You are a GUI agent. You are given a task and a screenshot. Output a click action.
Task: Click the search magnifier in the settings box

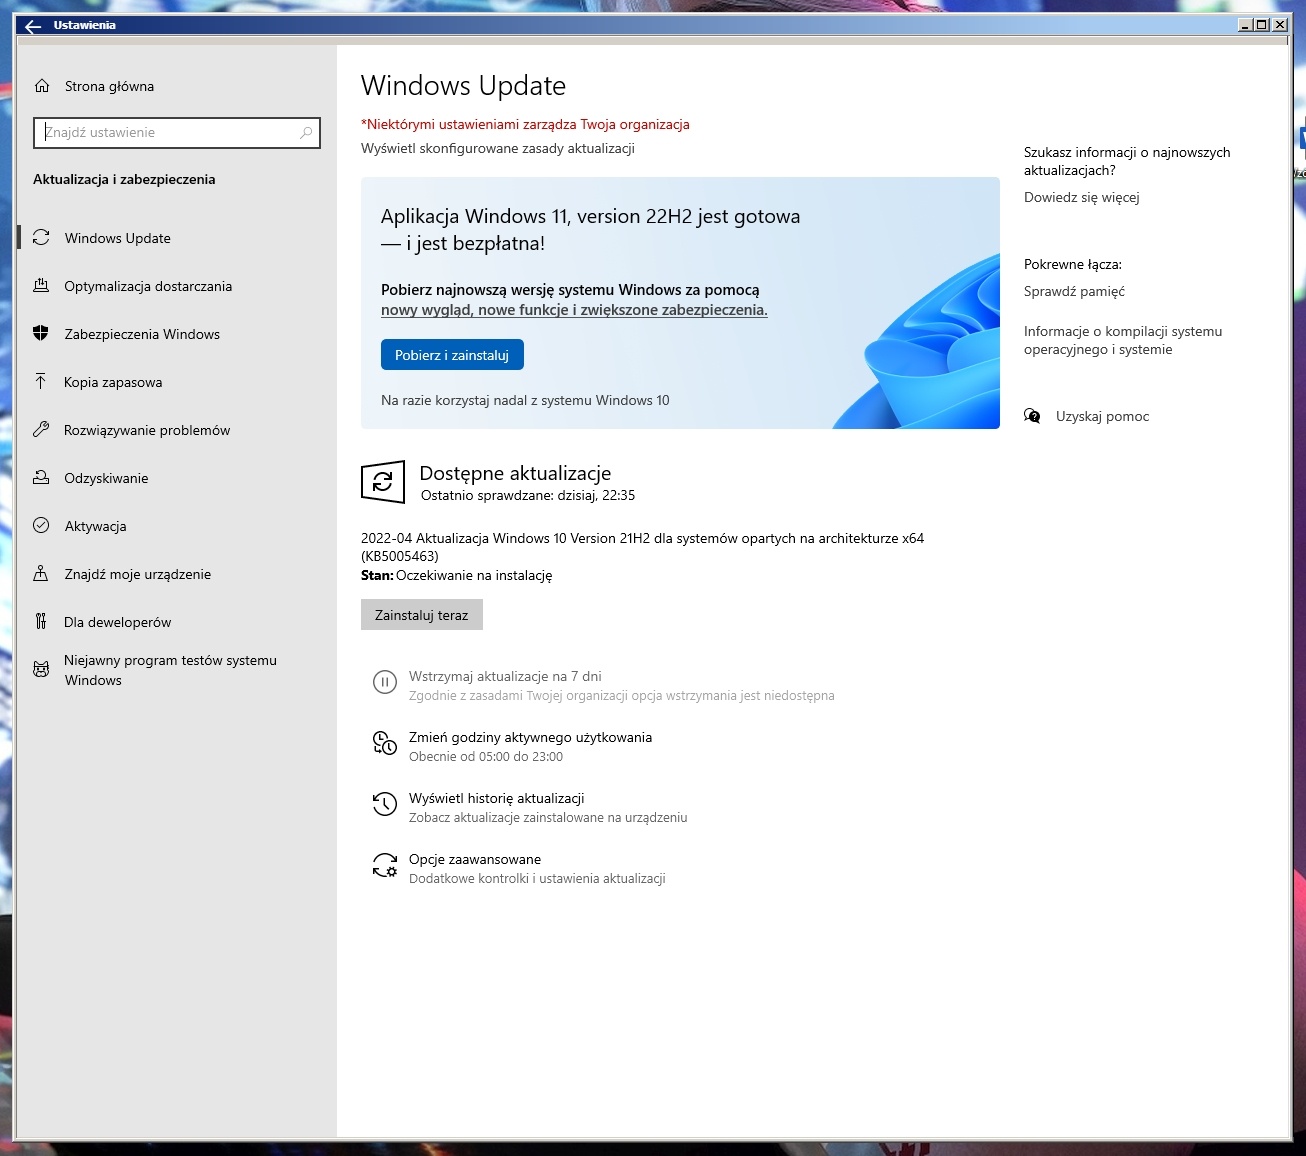[x=306, y=132]
